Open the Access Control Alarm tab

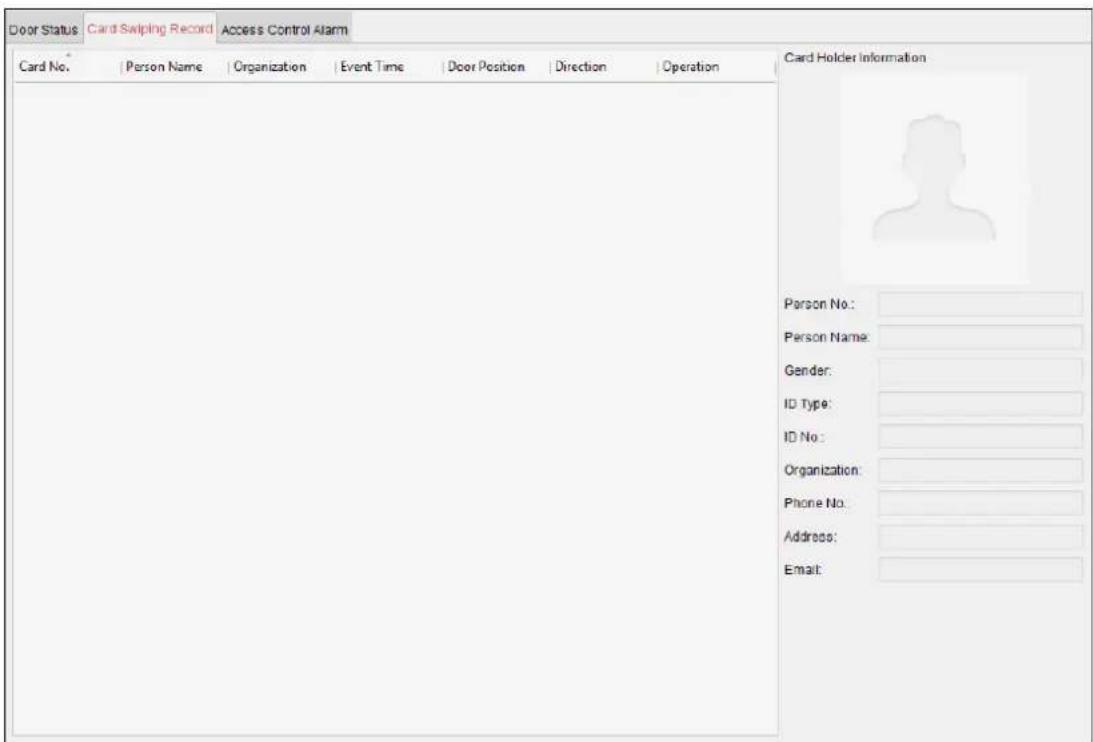[284, 30]
